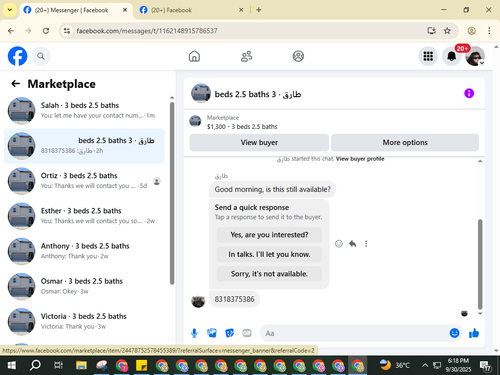Click 'Good morning, is this still available?' message
This screenshot has width=500, height=375.
tap(273, 189)
